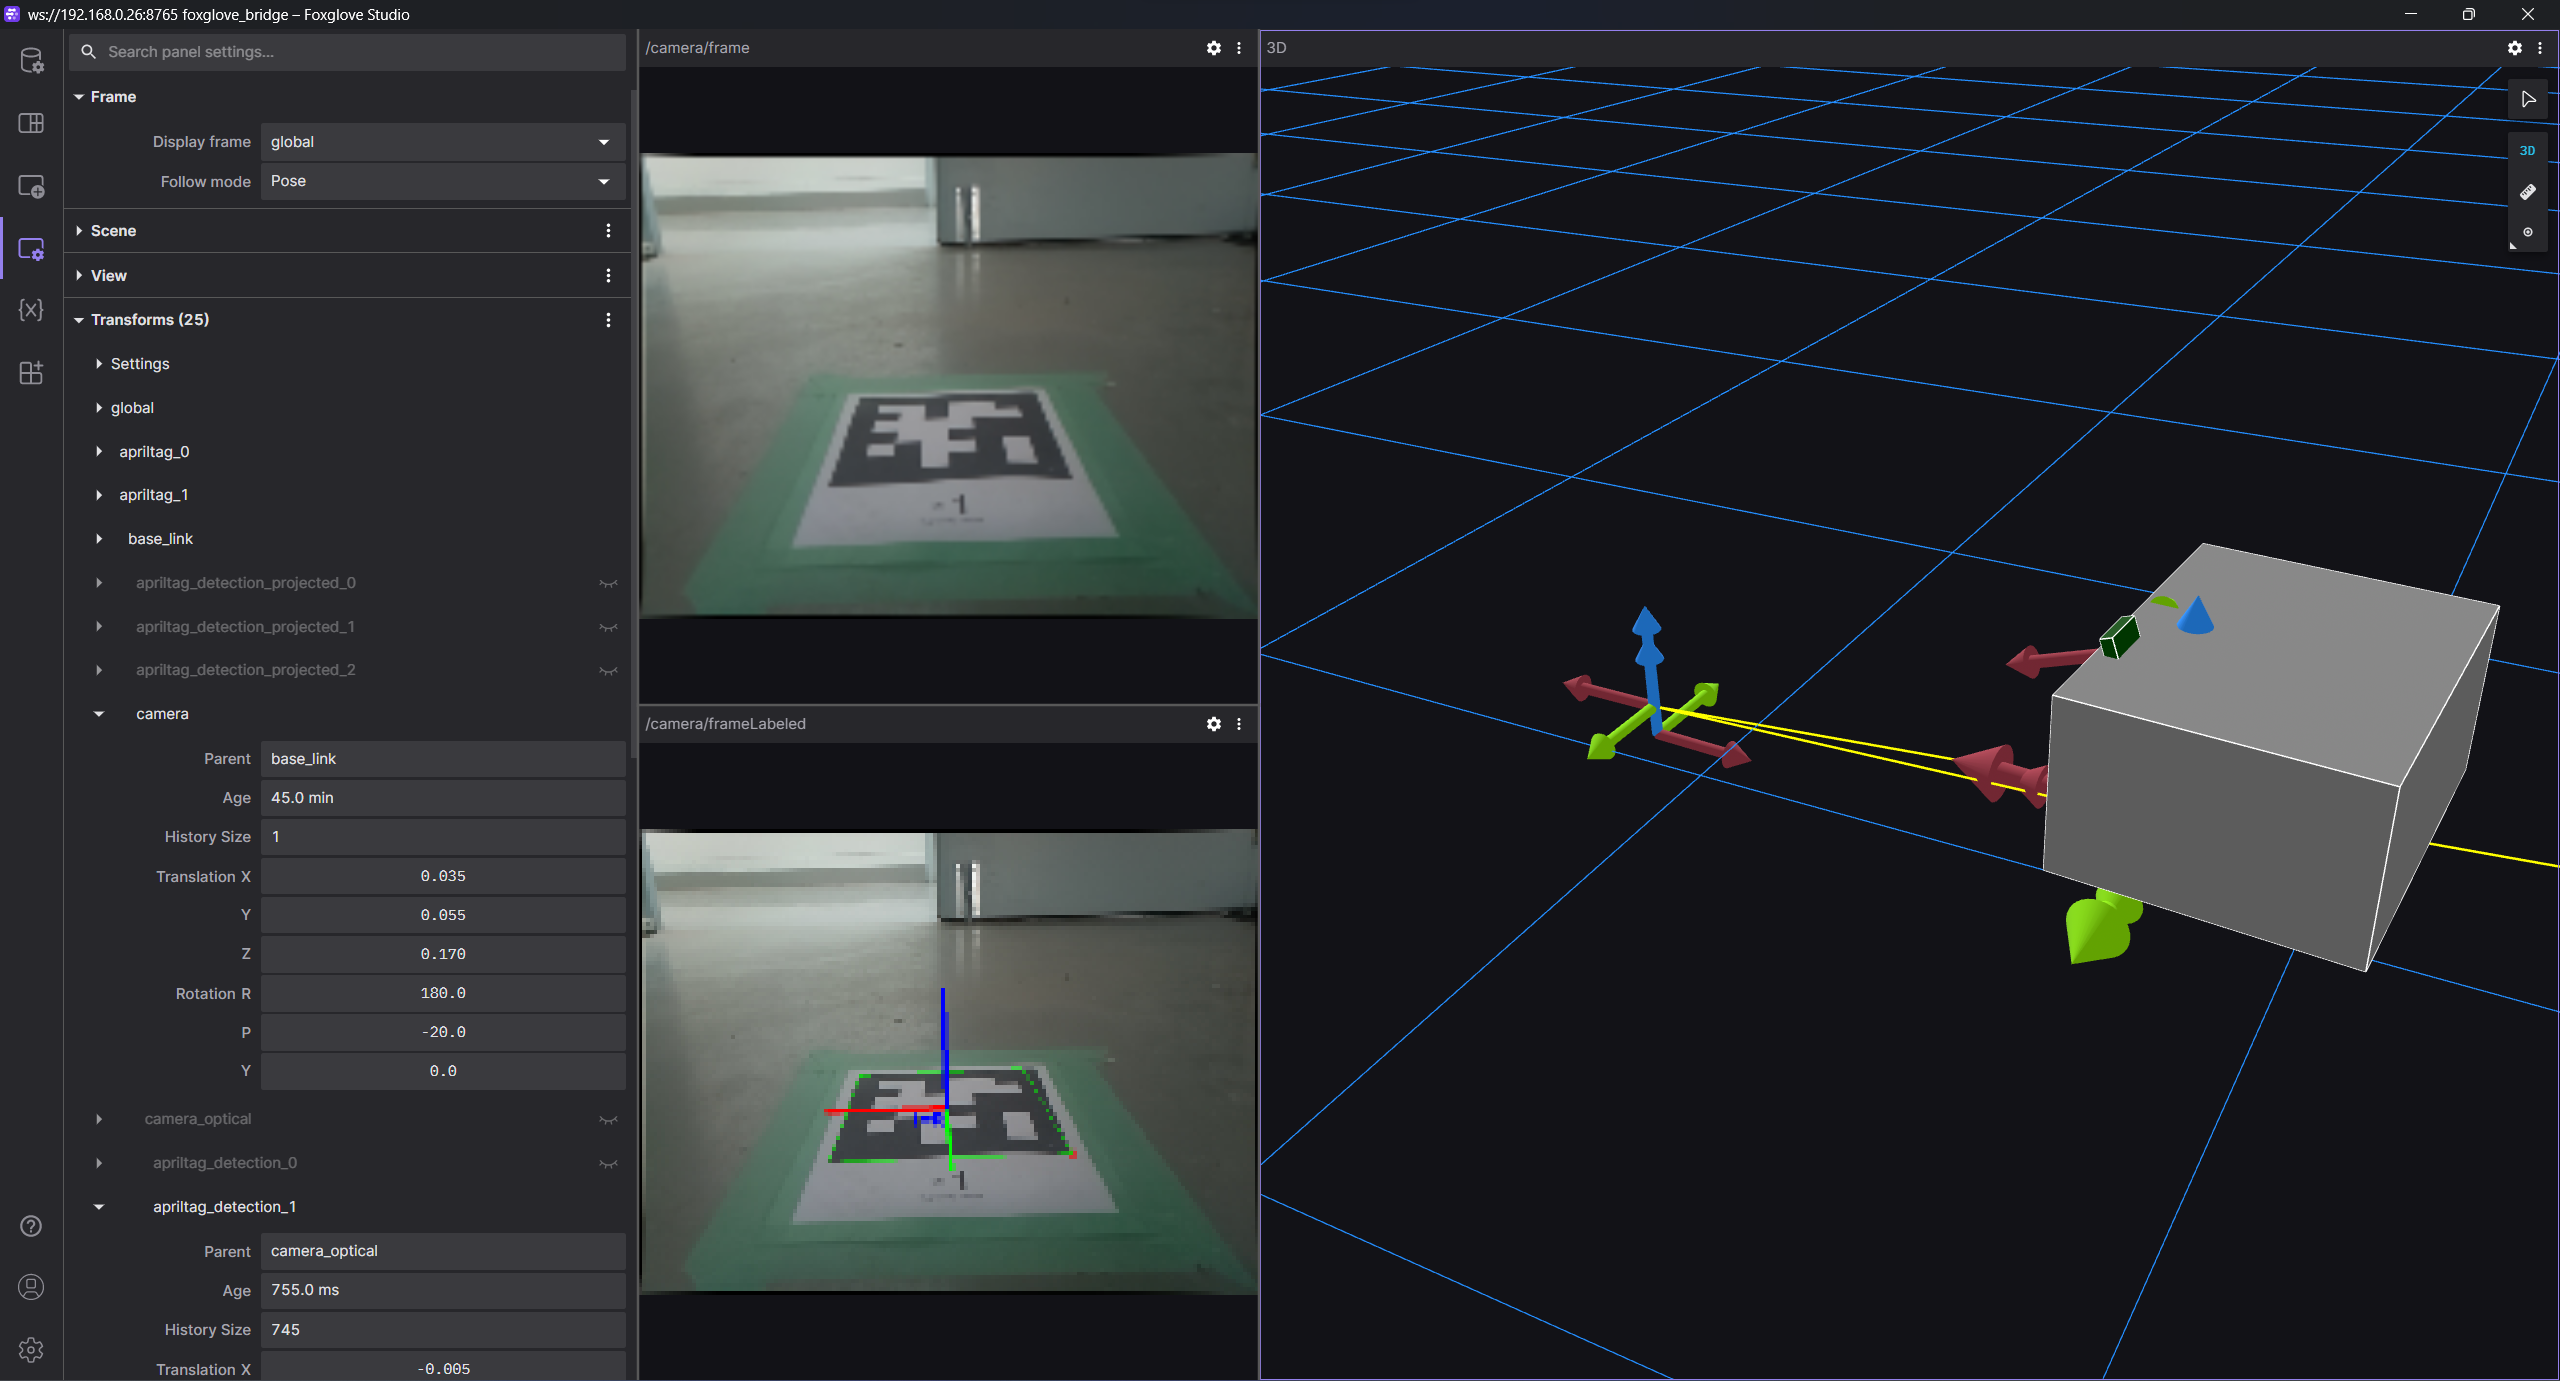2560x1381 pixels.
Task: Click the measure distance ruler tool
Action: 2527,191
